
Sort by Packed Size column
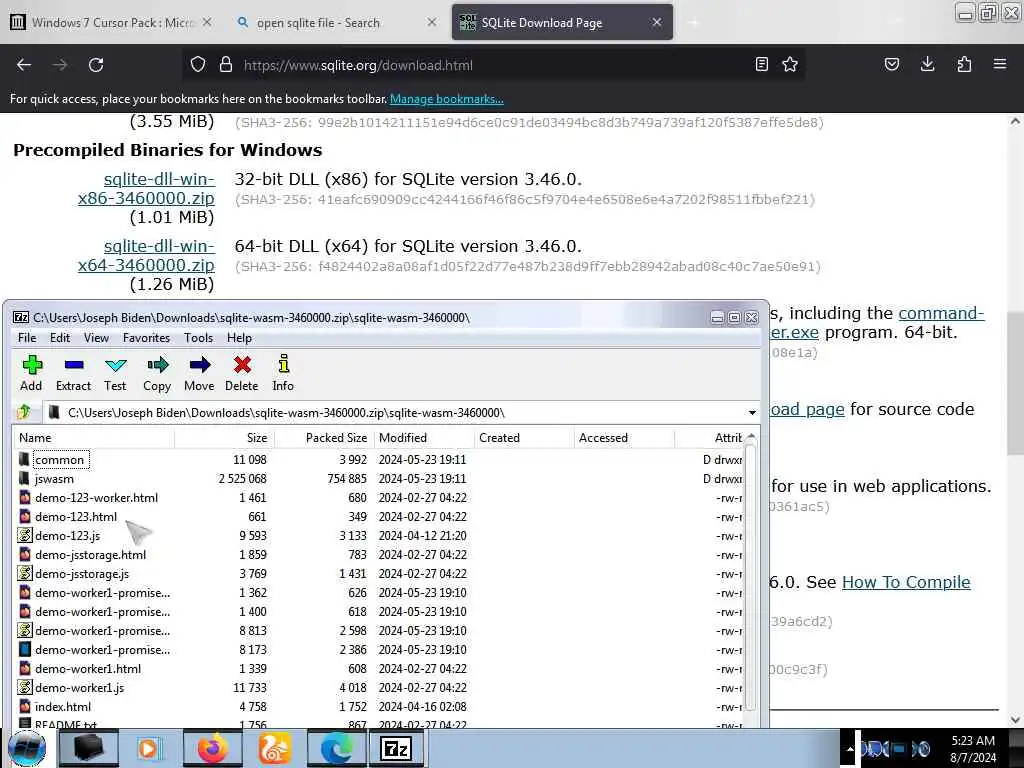coord(324,438)
